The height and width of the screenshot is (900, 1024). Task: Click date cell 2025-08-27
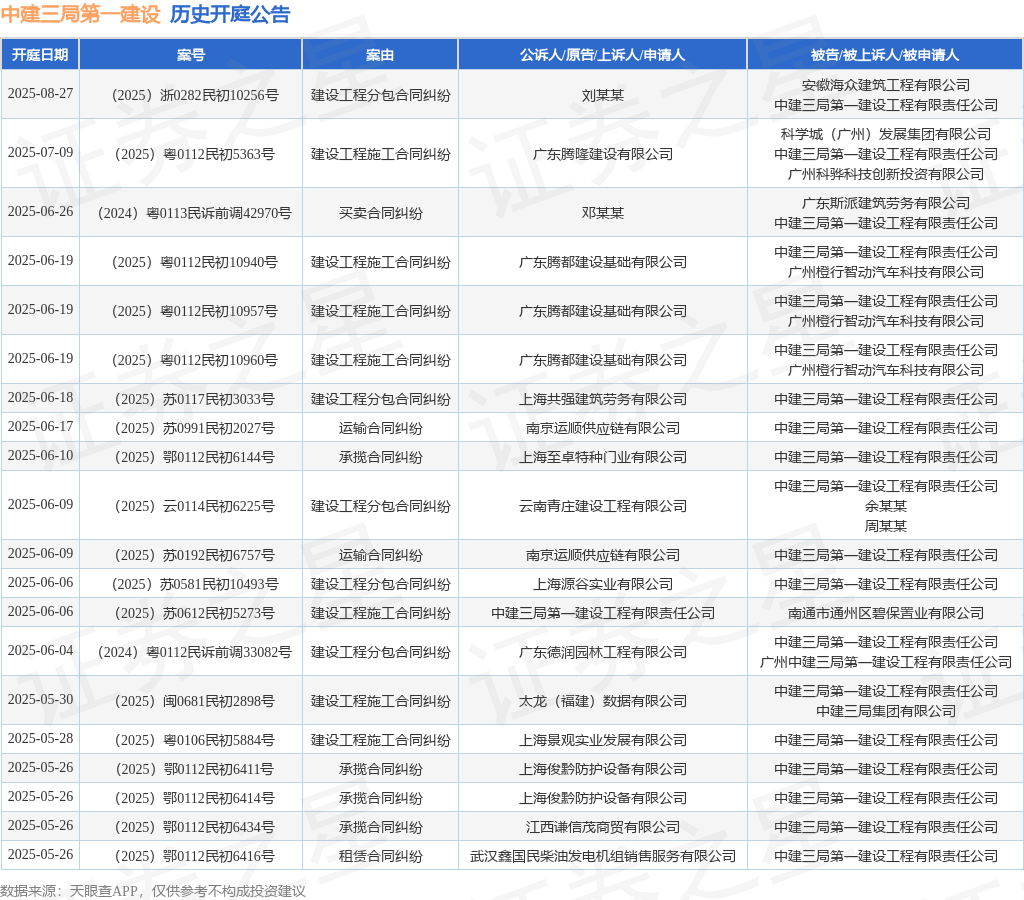click(x=40, y=93)
